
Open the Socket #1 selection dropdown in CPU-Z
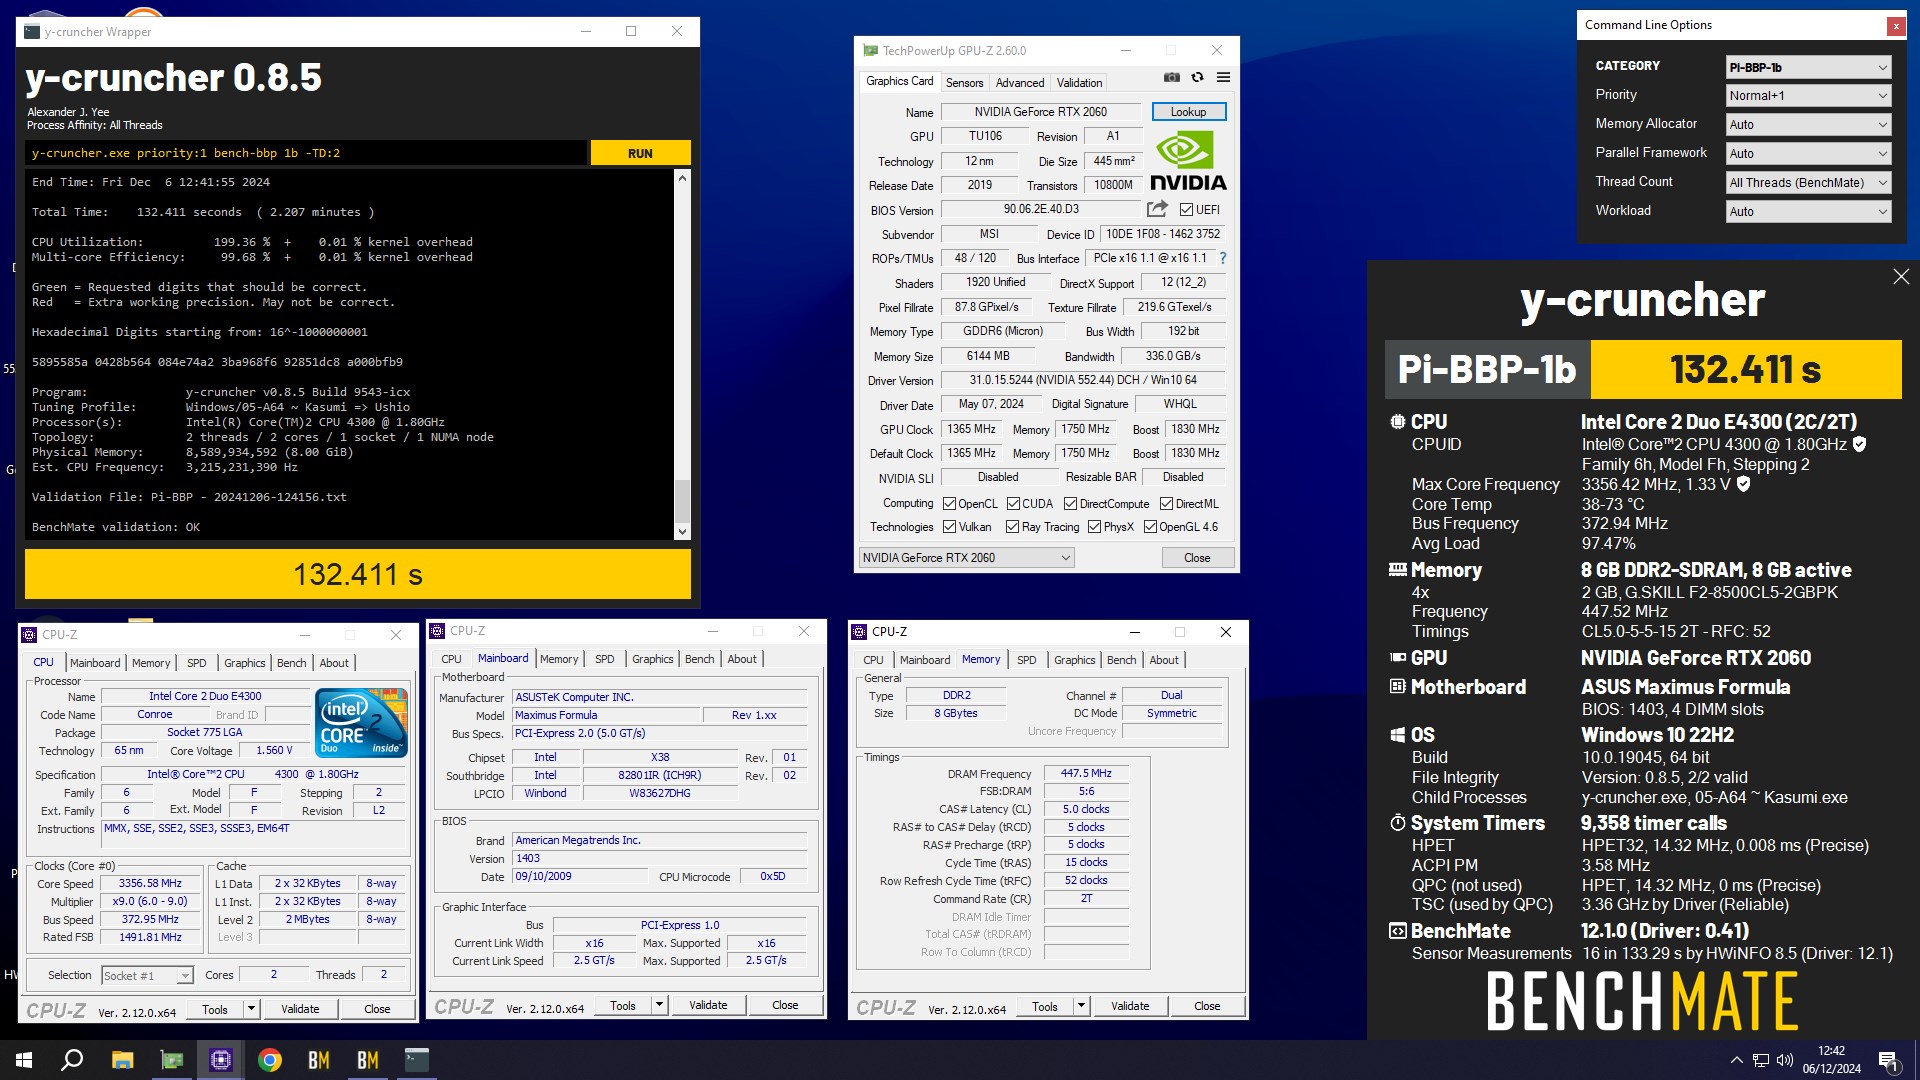click(146, 976)
